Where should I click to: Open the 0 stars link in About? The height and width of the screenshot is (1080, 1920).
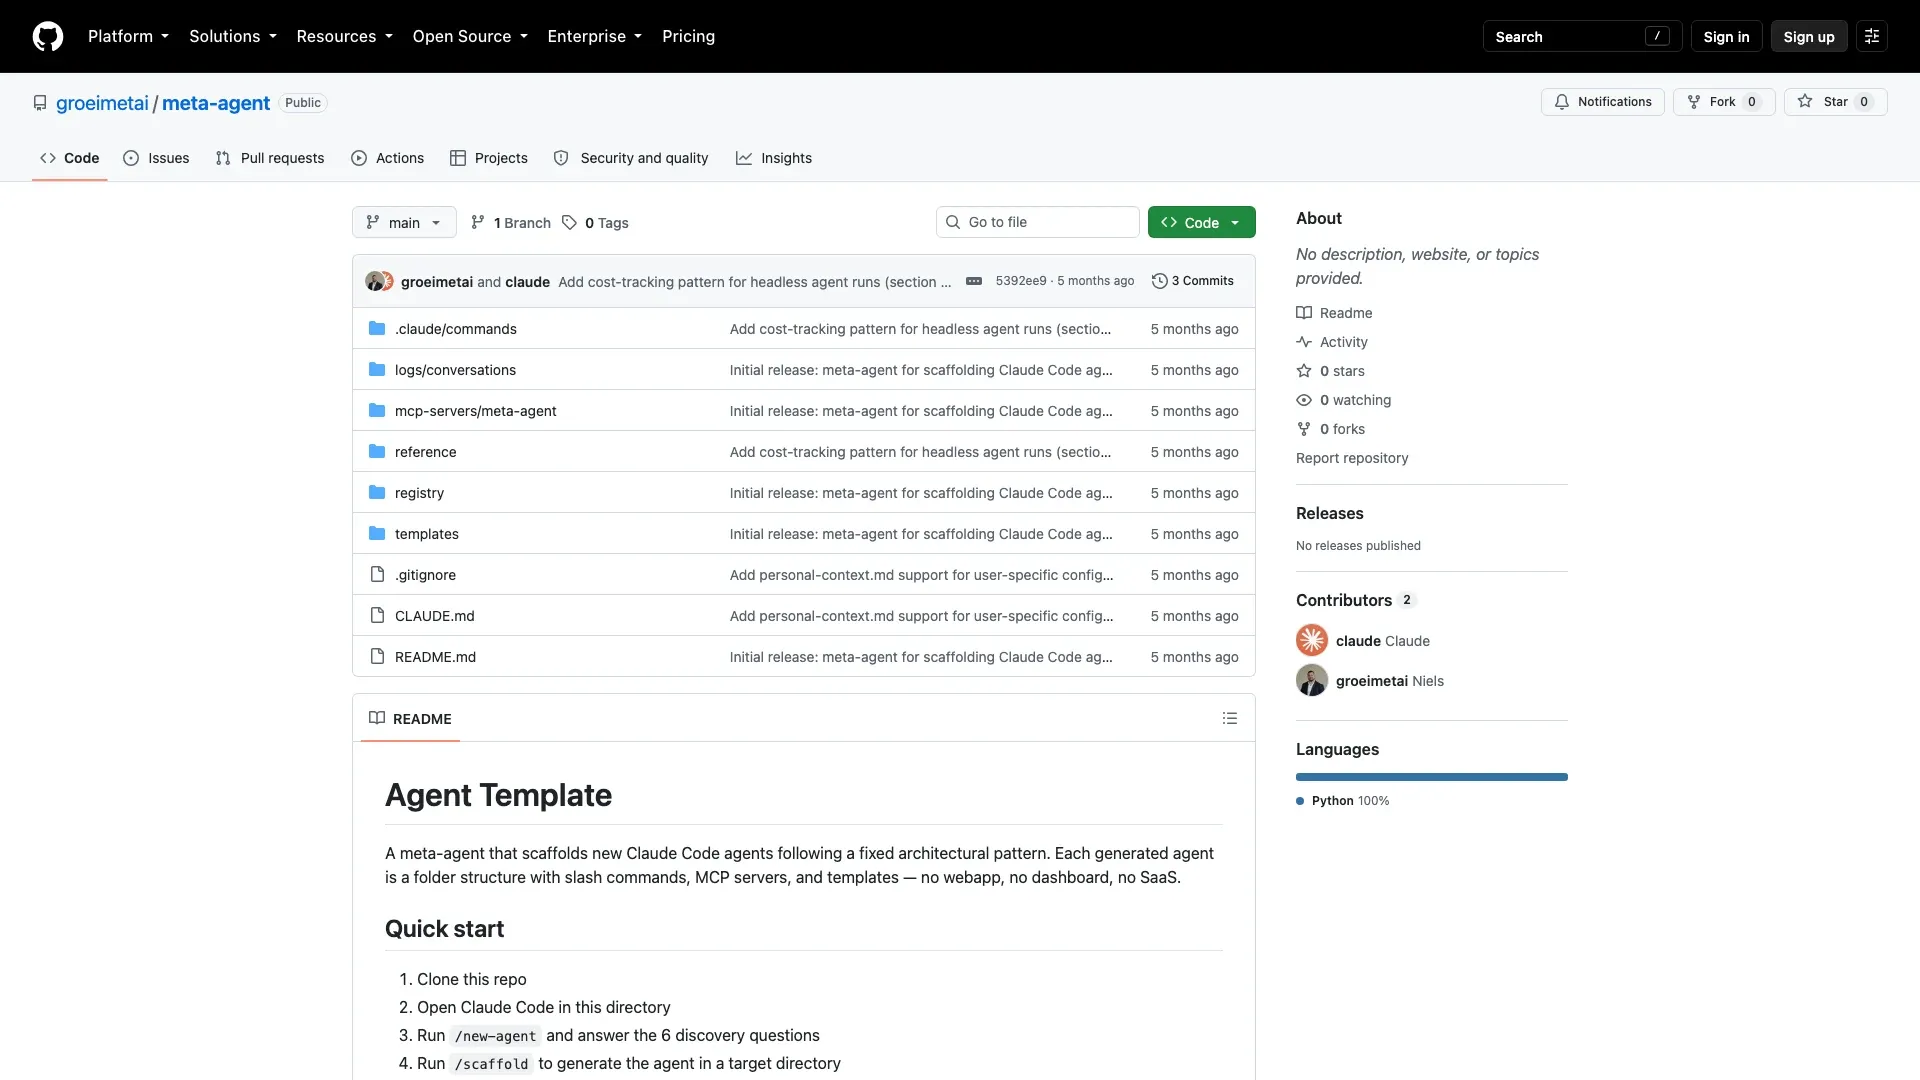(x=1342, y=371)
